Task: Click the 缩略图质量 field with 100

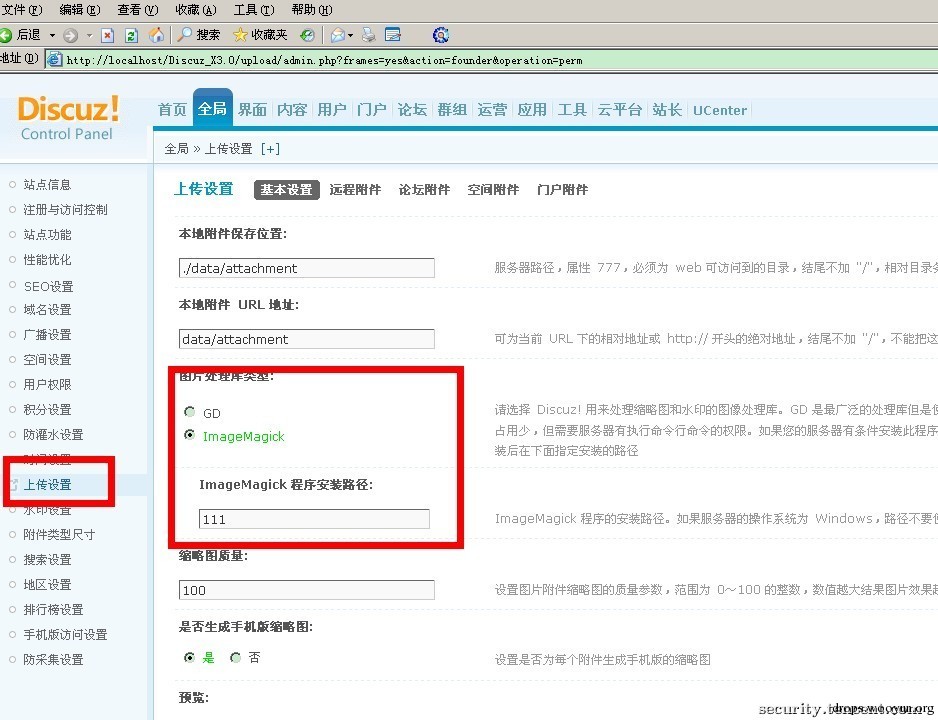Action: [x=306, y=590]
